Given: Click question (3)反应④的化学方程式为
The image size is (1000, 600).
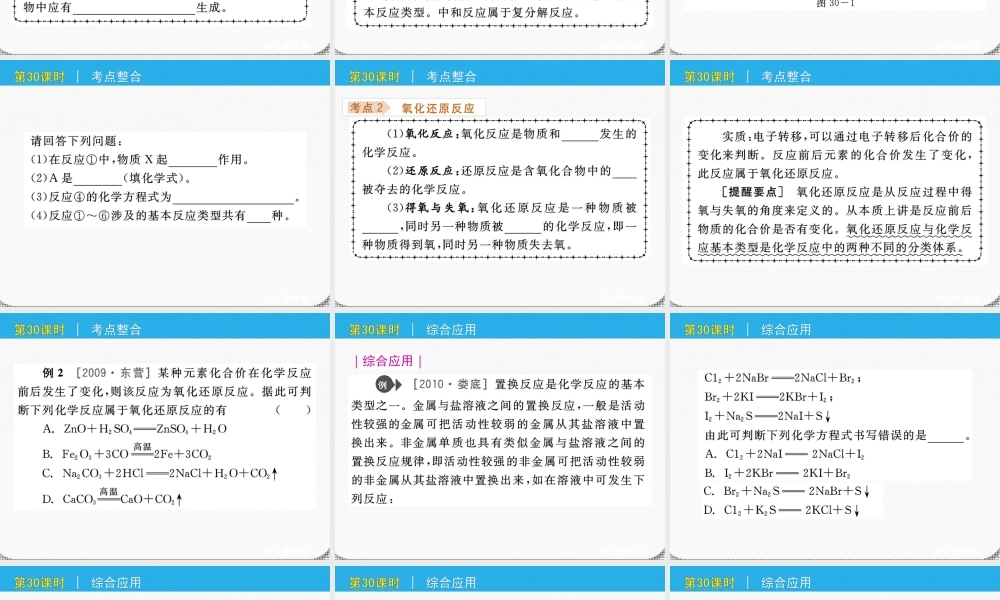Looking at the screenshot, I should tap(165, 197).
